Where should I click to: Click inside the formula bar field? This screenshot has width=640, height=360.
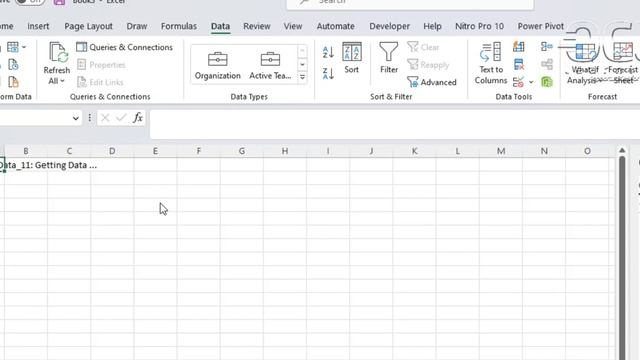point(394,124)
